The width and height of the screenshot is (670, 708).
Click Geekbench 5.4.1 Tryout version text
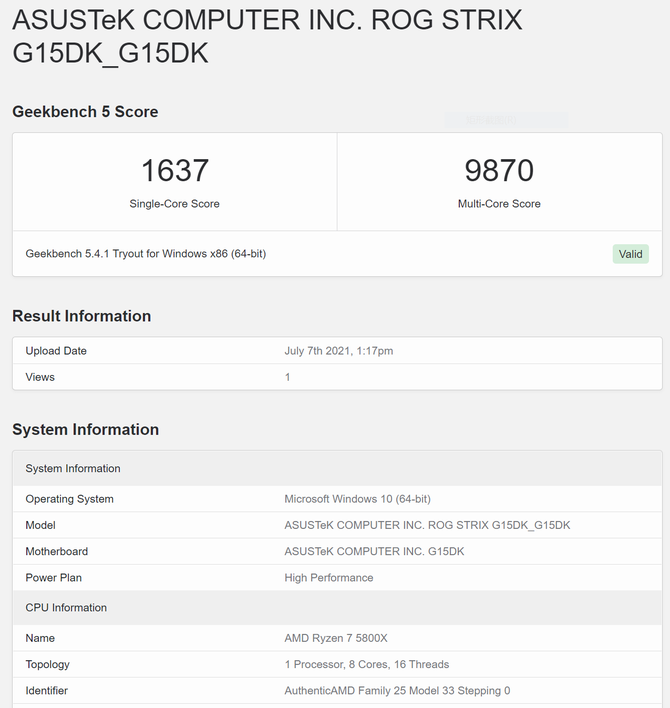tap(145, 254)
